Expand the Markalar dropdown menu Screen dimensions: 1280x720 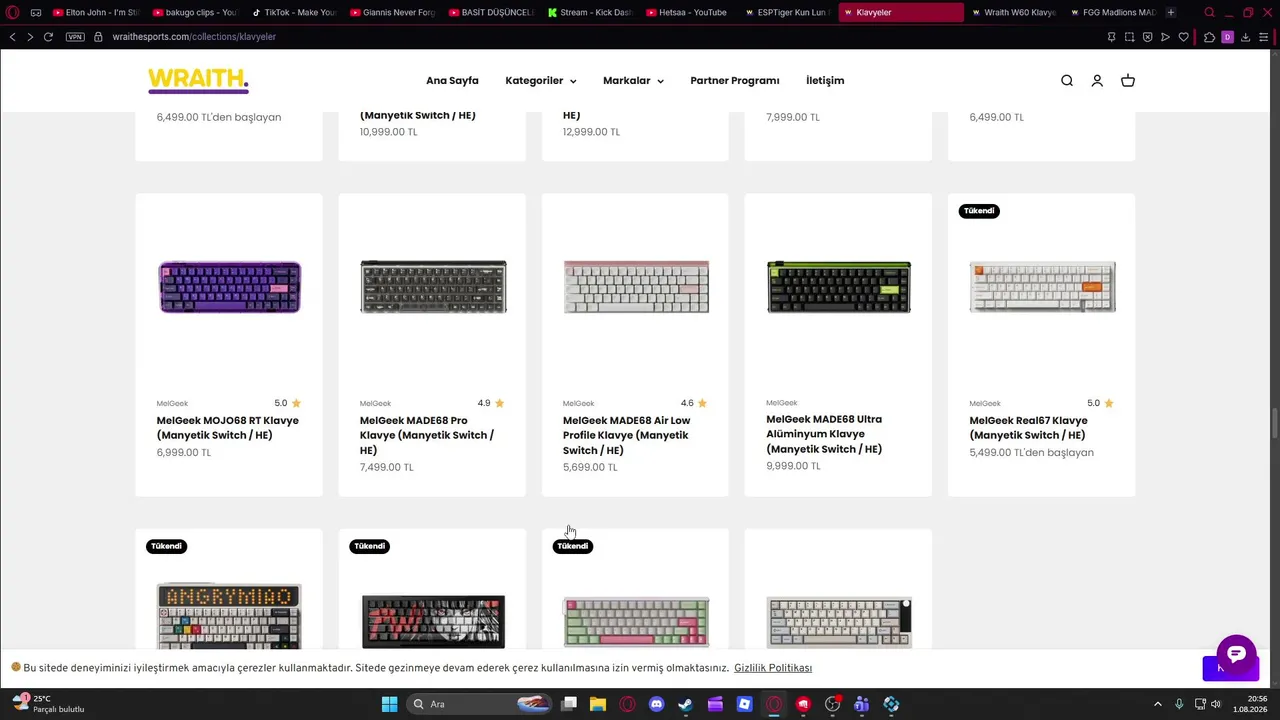tap(633, 81)
